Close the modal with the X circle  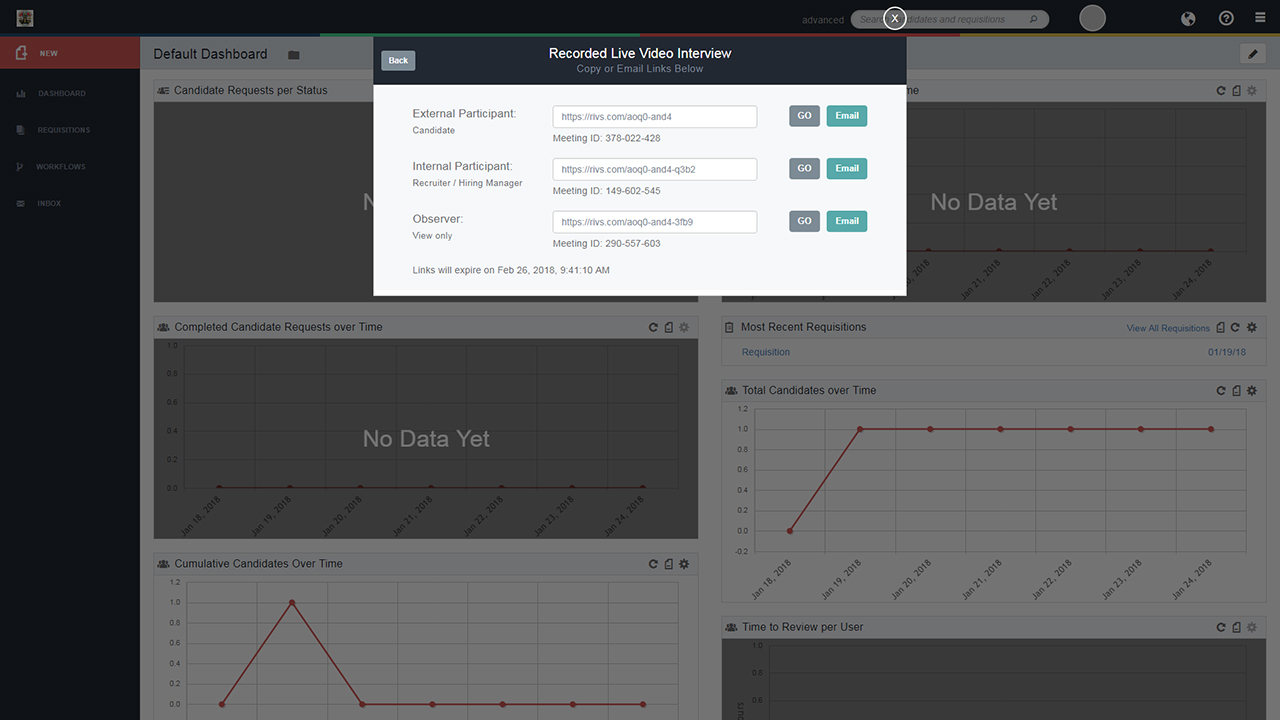[x=895, y=18]
